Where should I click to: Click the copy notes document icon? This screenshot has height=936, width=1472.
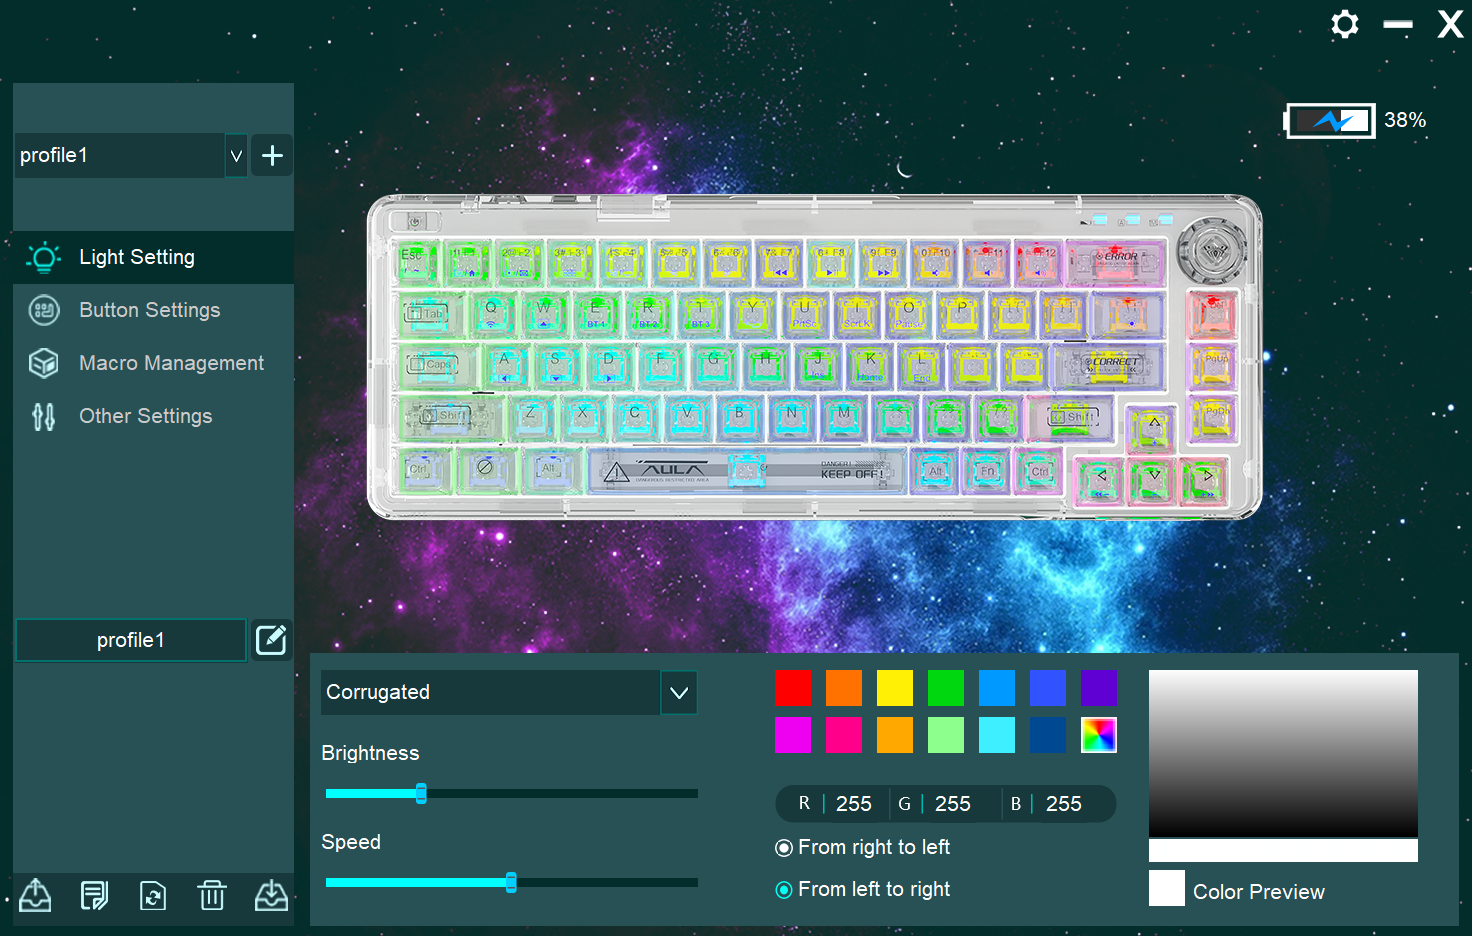(x=94, y=895)
